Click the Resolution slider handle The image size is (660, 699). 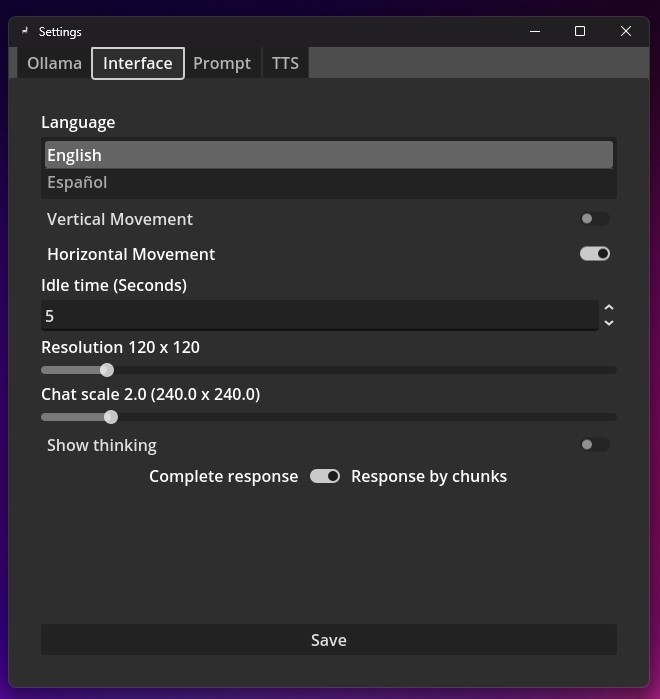[107, 370]
